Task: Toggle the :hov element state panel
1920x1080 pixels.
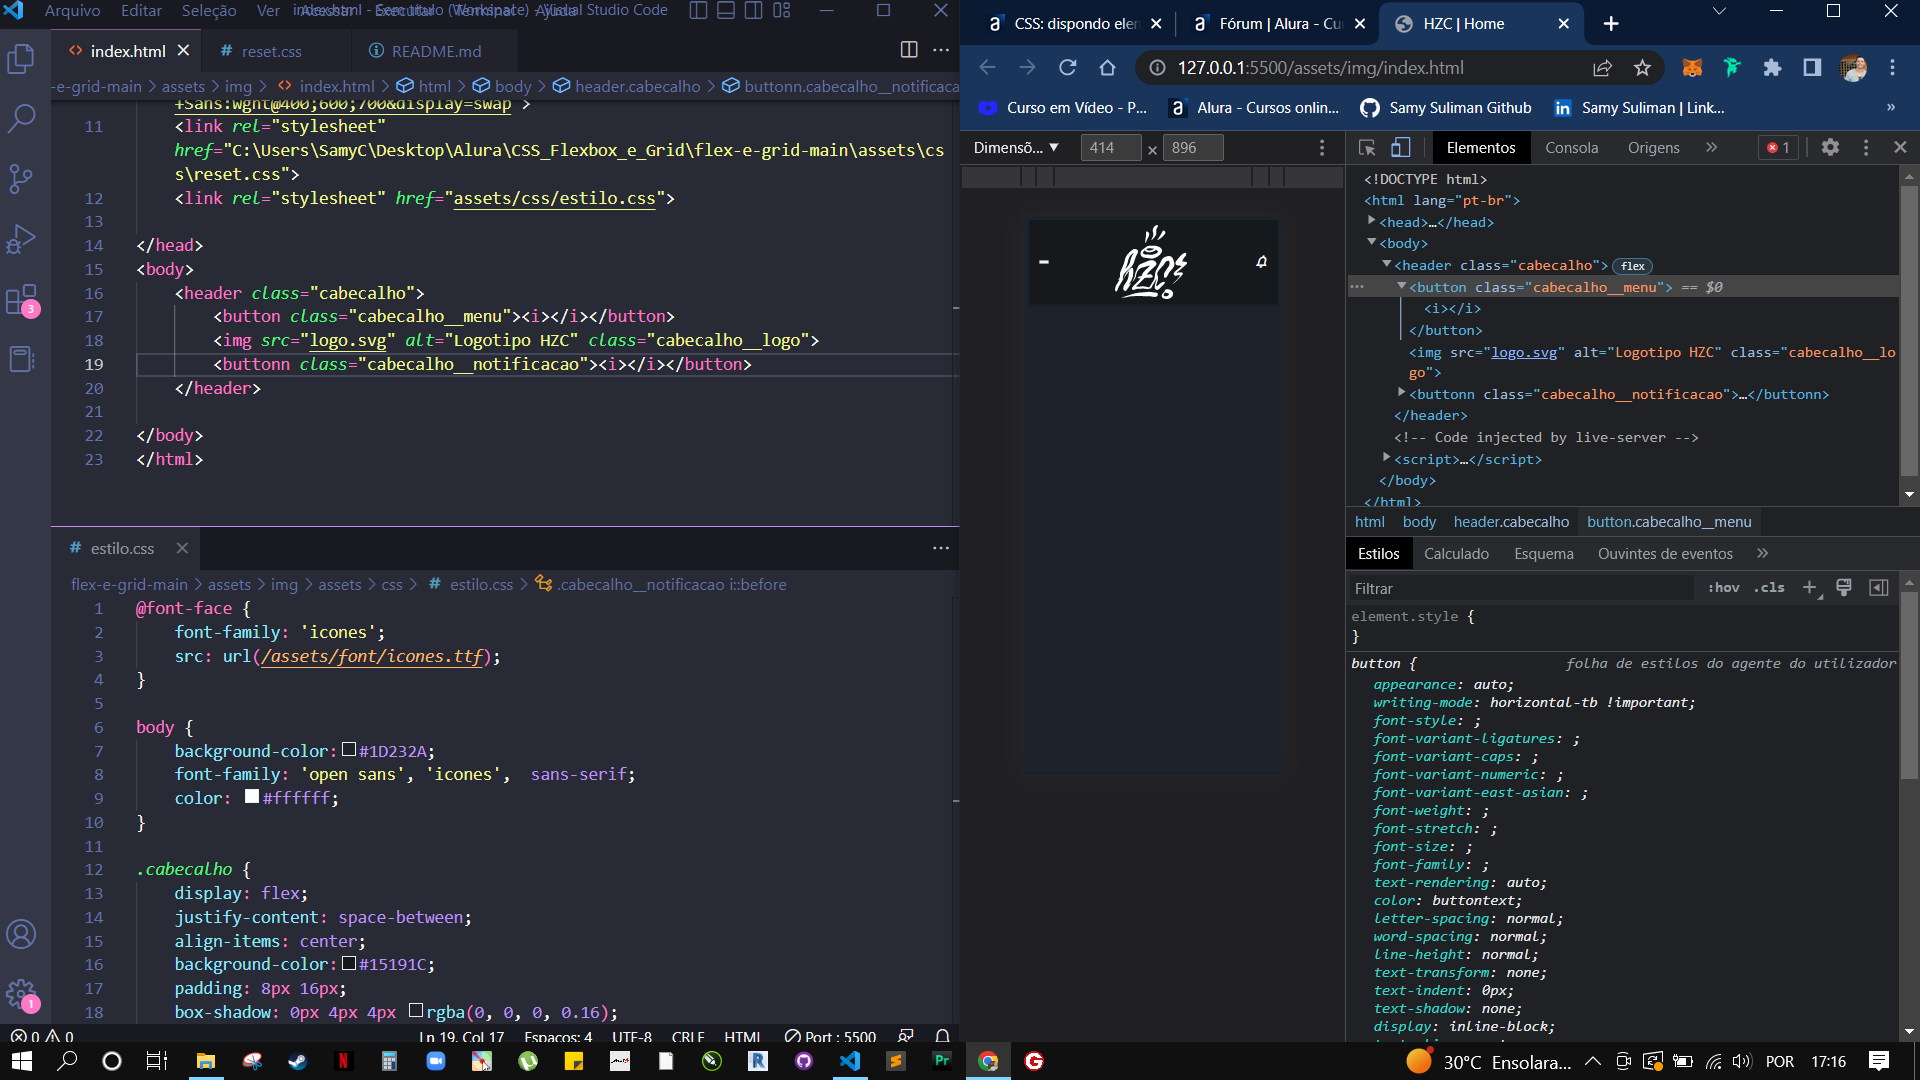Action: click(x=1723, y=588)
